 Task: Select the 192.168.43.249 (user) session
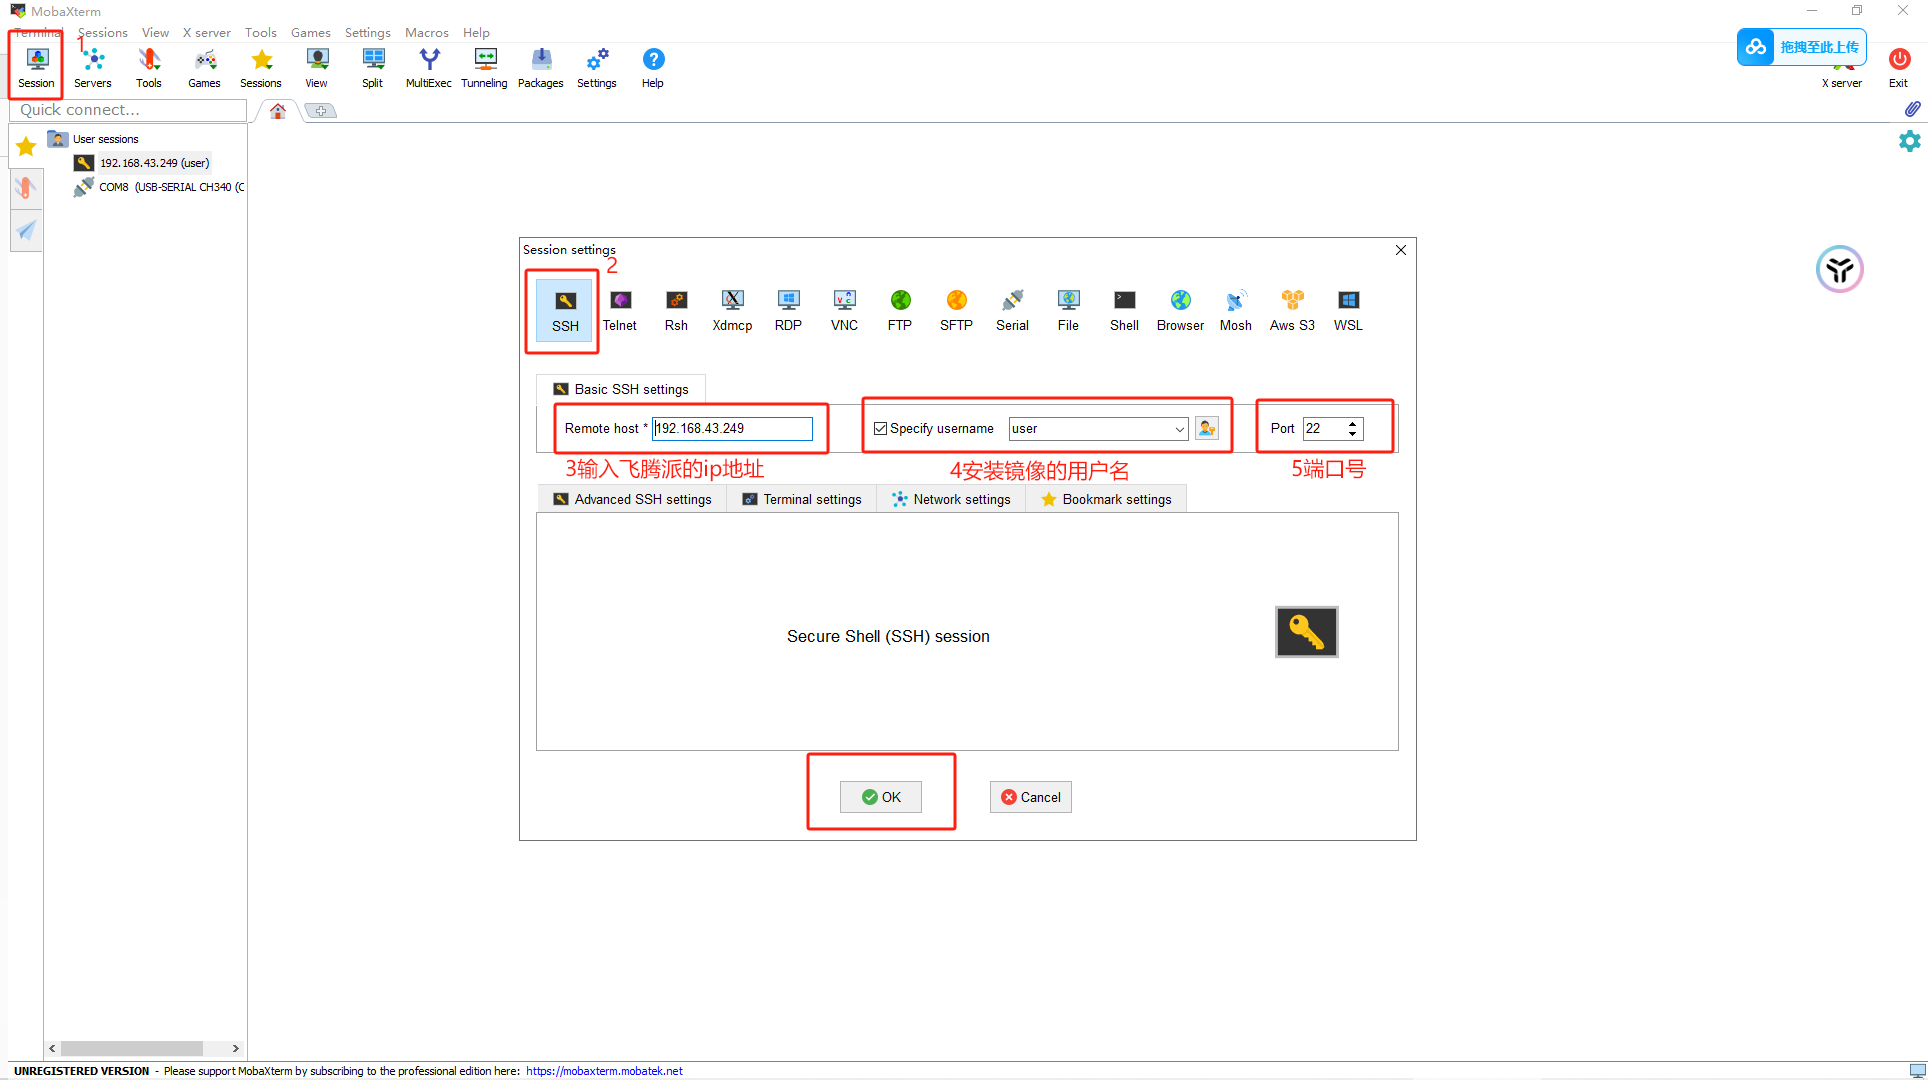[x=142, y=163]
